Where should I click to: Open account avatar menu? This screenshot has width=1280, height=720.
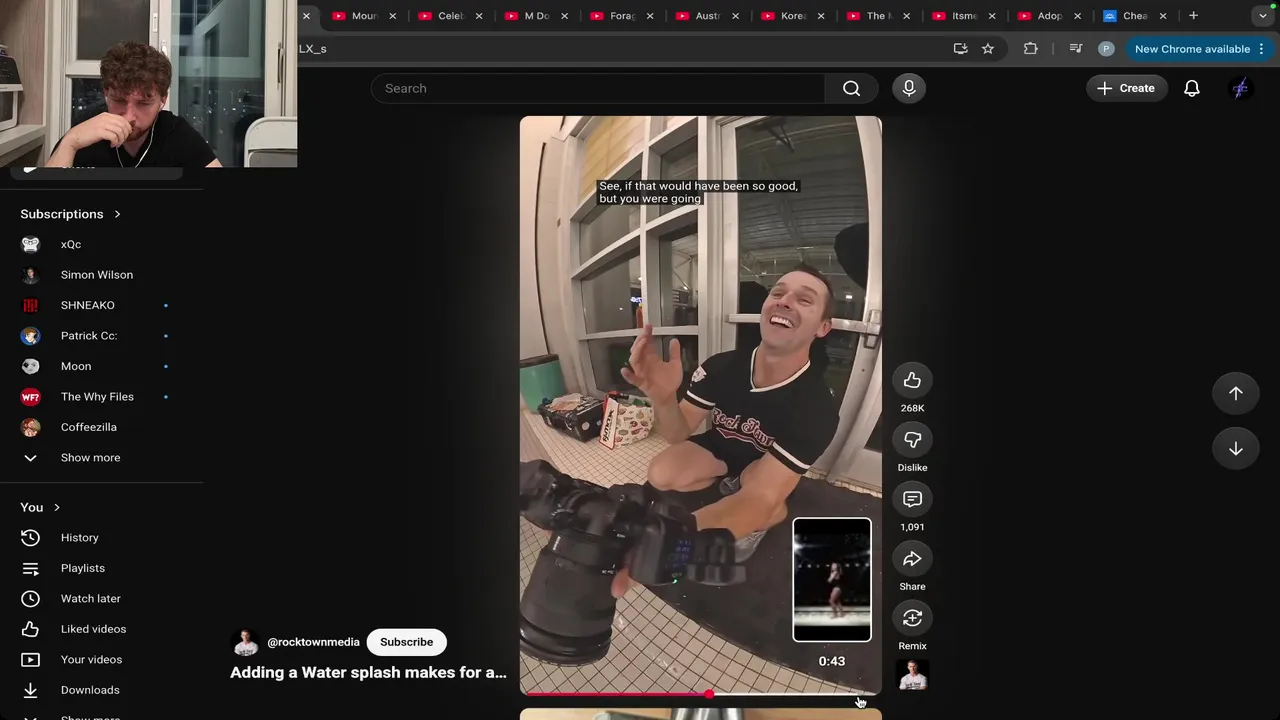pos(1240,88)
